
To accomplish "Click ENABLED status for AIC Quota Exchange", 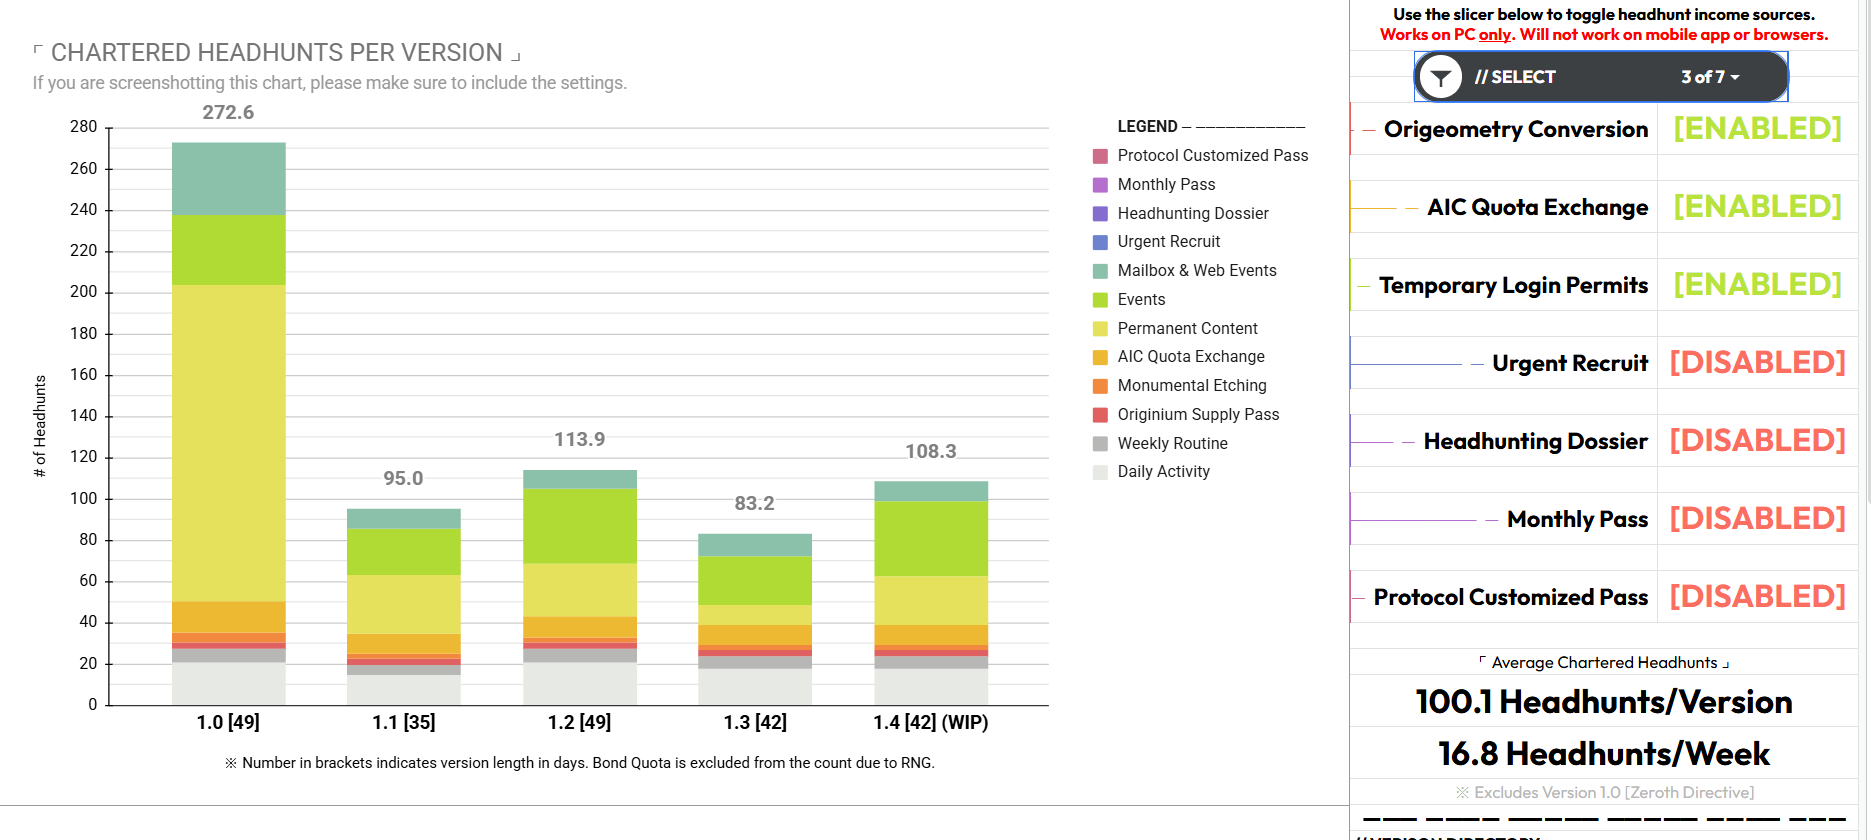I will point(1757,206).
